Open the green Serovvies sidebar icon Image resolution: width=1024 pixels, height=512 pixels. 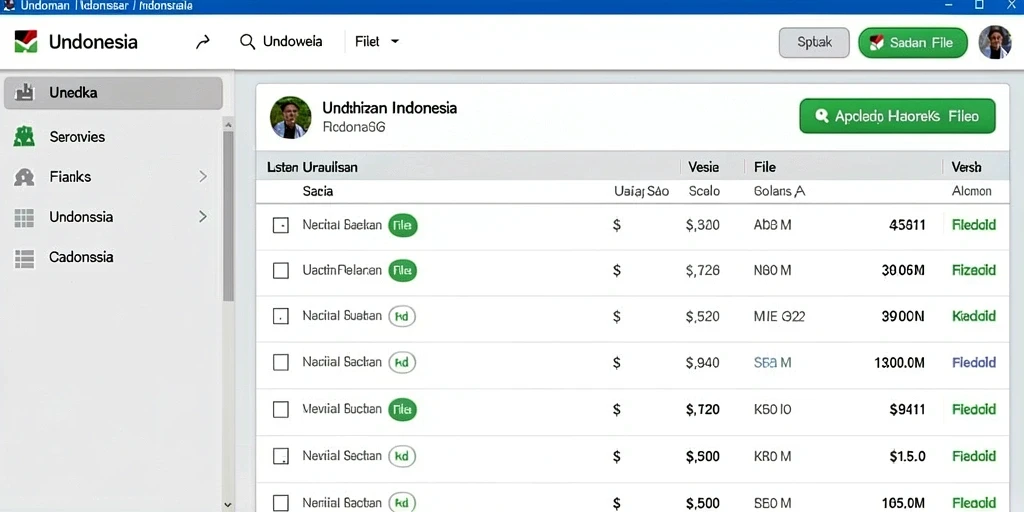tap(24, 136)
